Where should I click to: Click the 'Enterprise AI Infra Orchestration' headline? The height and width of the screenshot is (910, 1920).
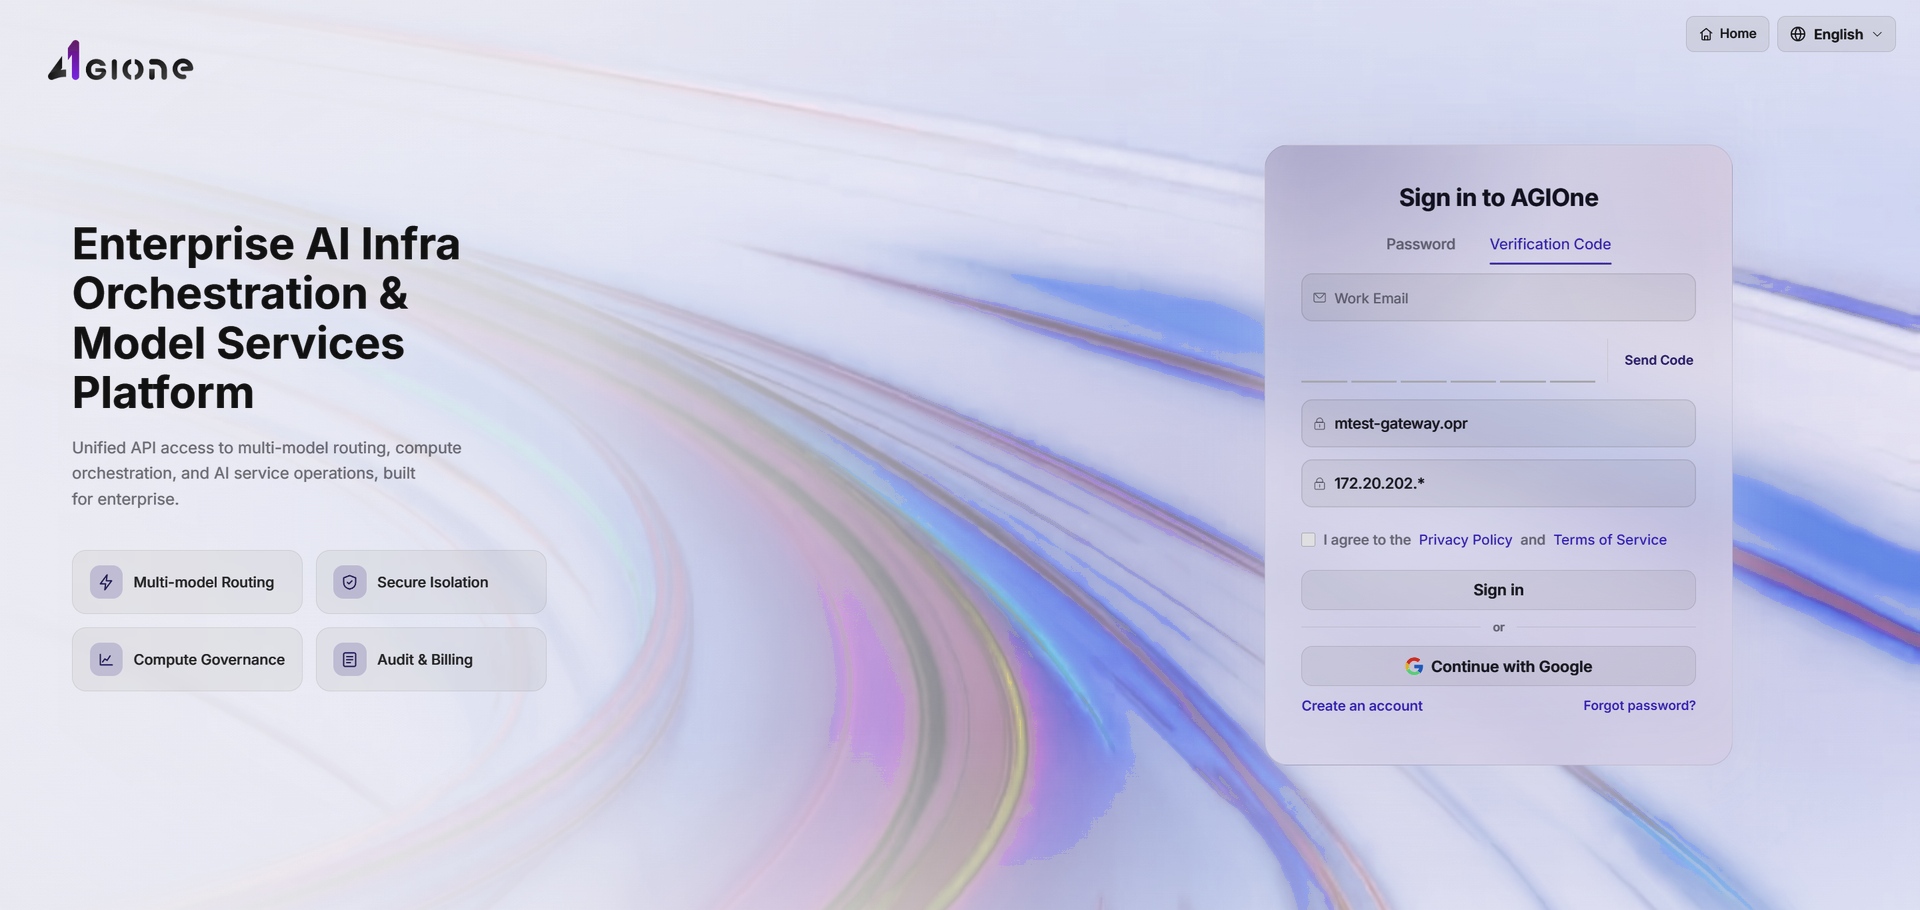[x=266, y=318]
